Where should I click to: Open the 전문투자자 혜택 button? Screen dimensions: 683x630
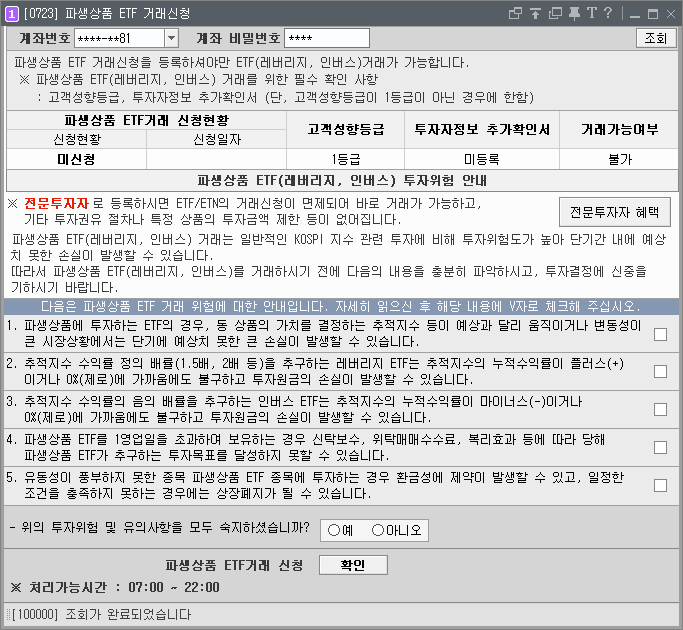615,212
